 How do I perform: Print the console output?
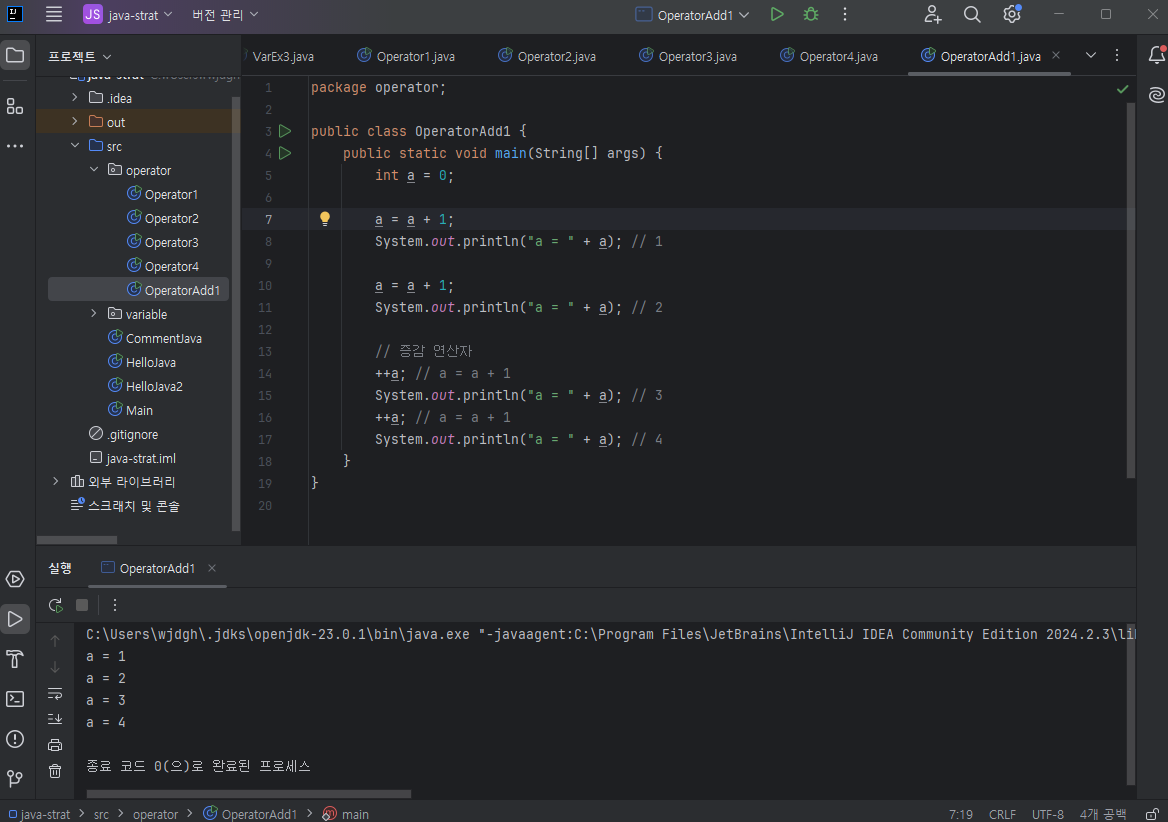coord(55,745)
